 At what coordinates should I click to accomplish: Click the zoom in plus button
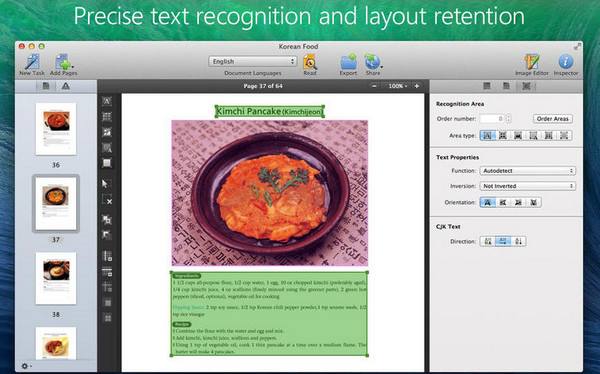(417, 86)
